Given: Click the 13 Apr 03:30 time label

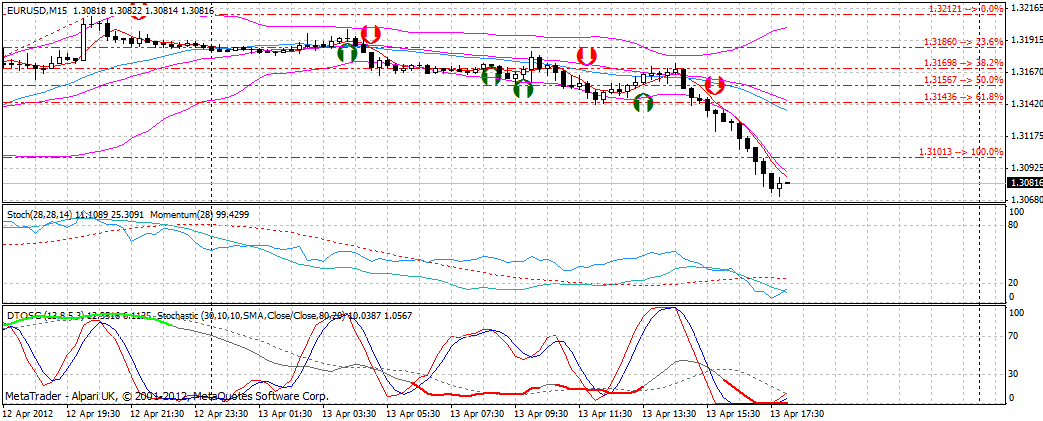Looking at the screenshot, I should pos(349,413).
